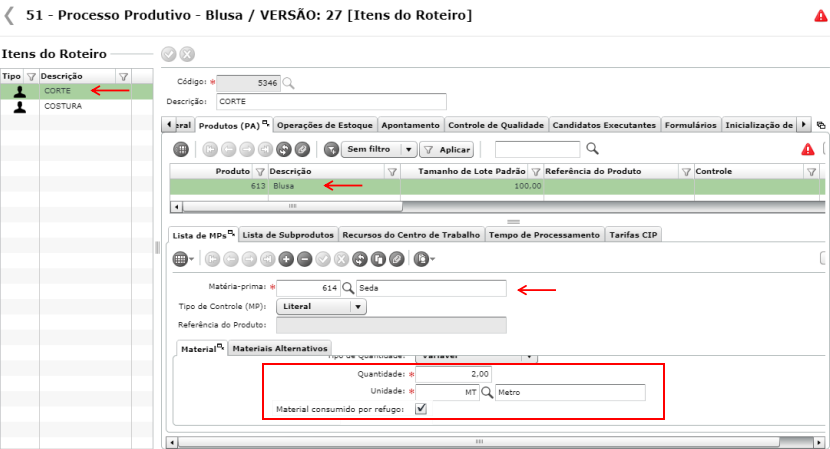Add a new raw material with plus icon
830x449 pixels.
[286, 259]
